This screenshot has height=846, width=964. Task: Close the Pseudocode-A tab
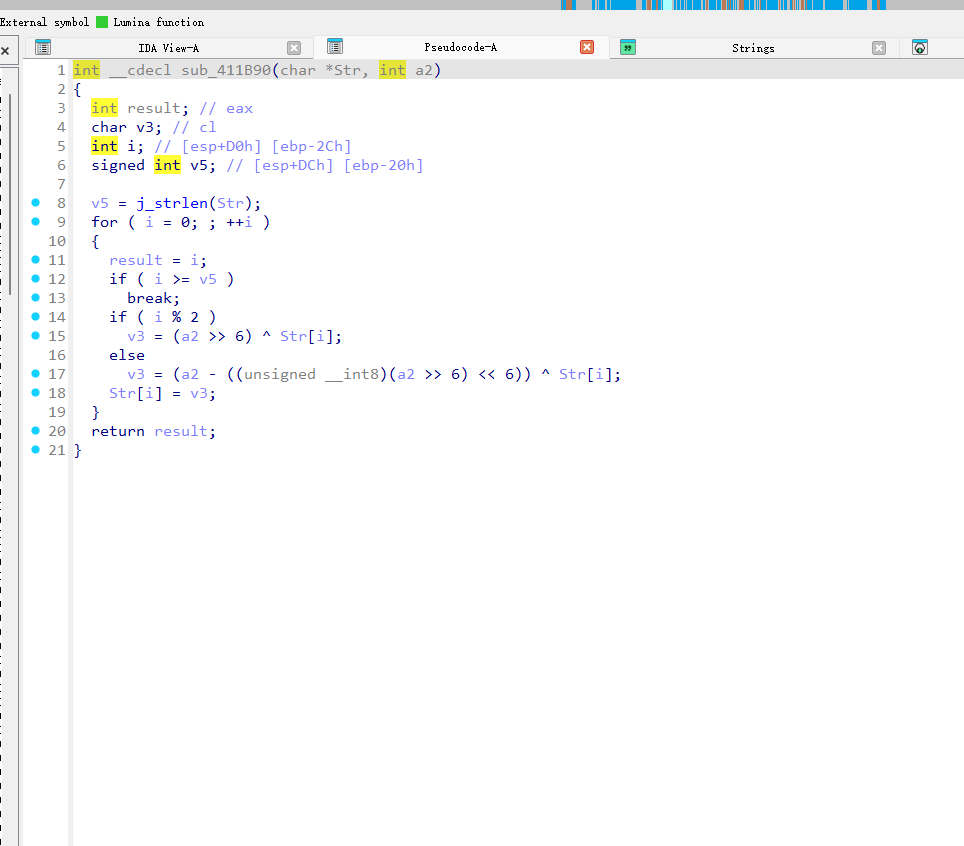587,47
